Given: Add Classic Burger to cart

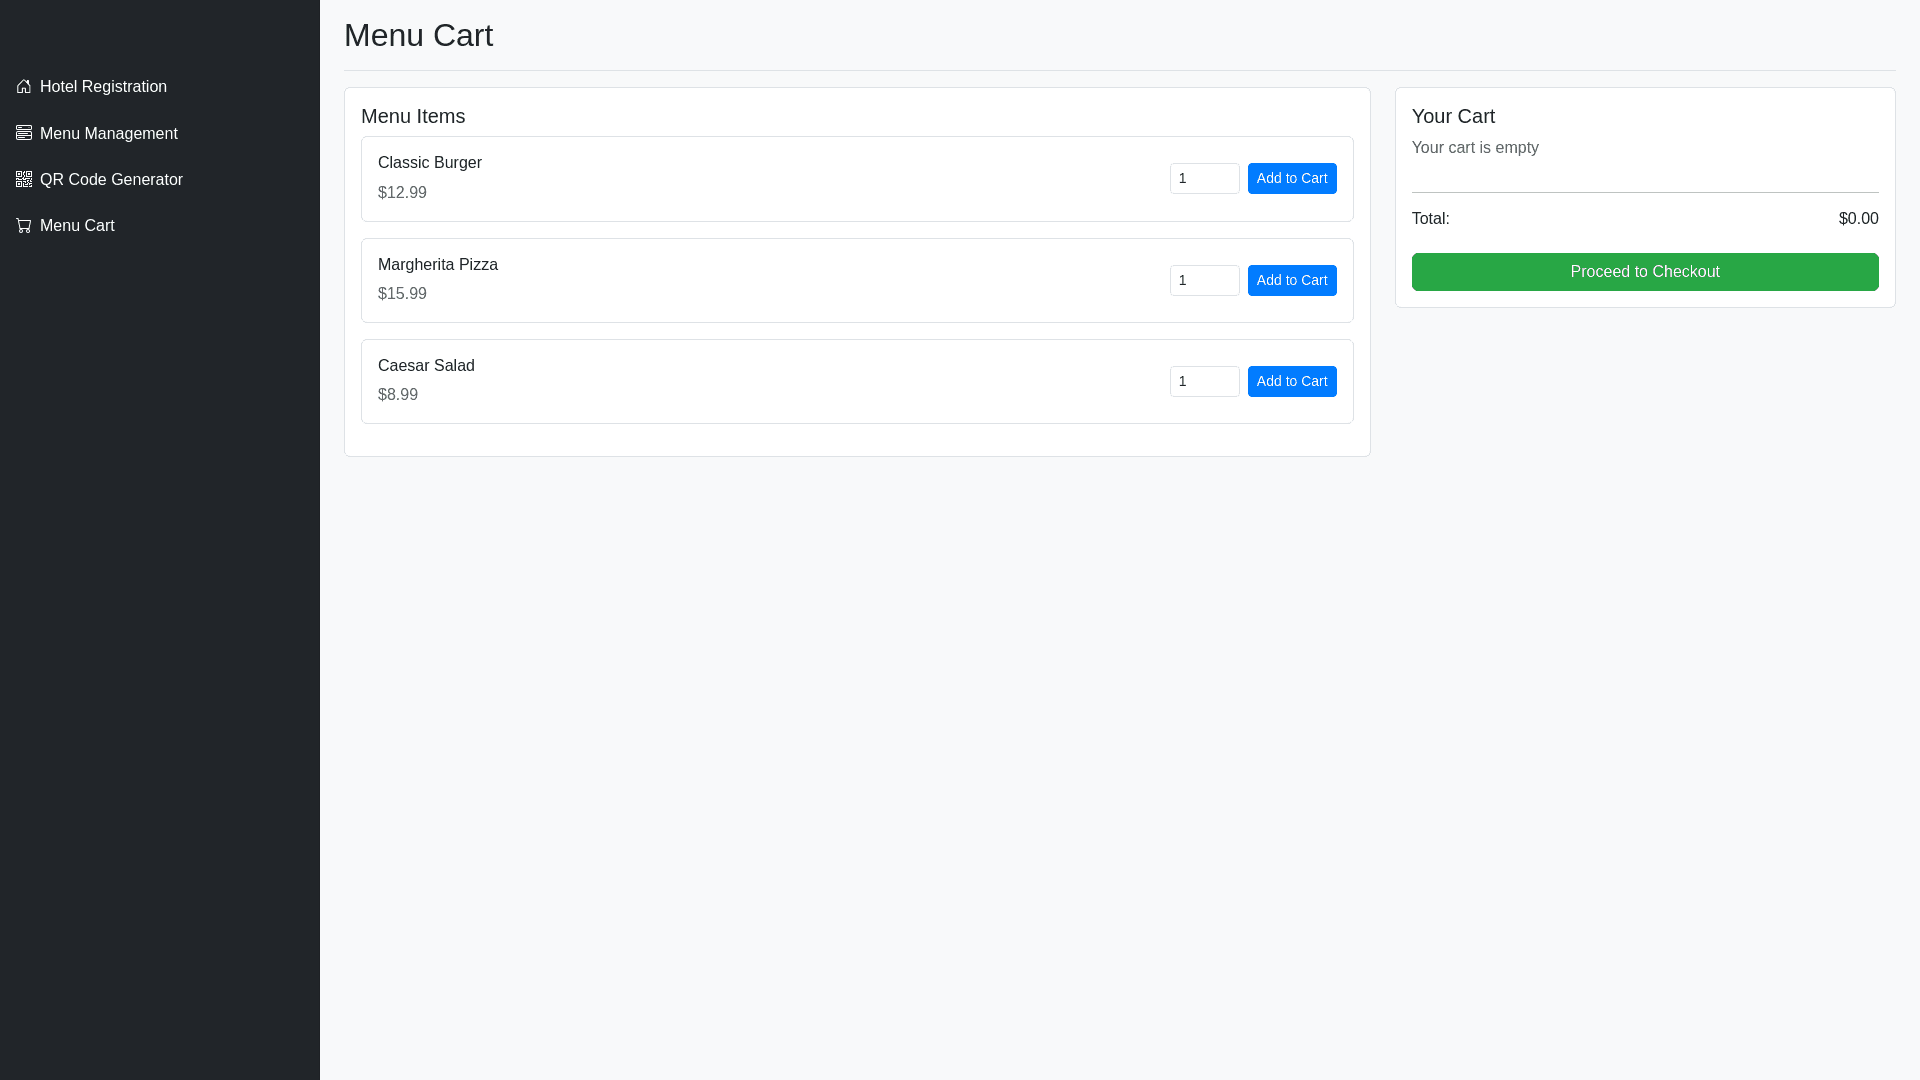Looking at the screenshot, I should [x=1291, y=179].
